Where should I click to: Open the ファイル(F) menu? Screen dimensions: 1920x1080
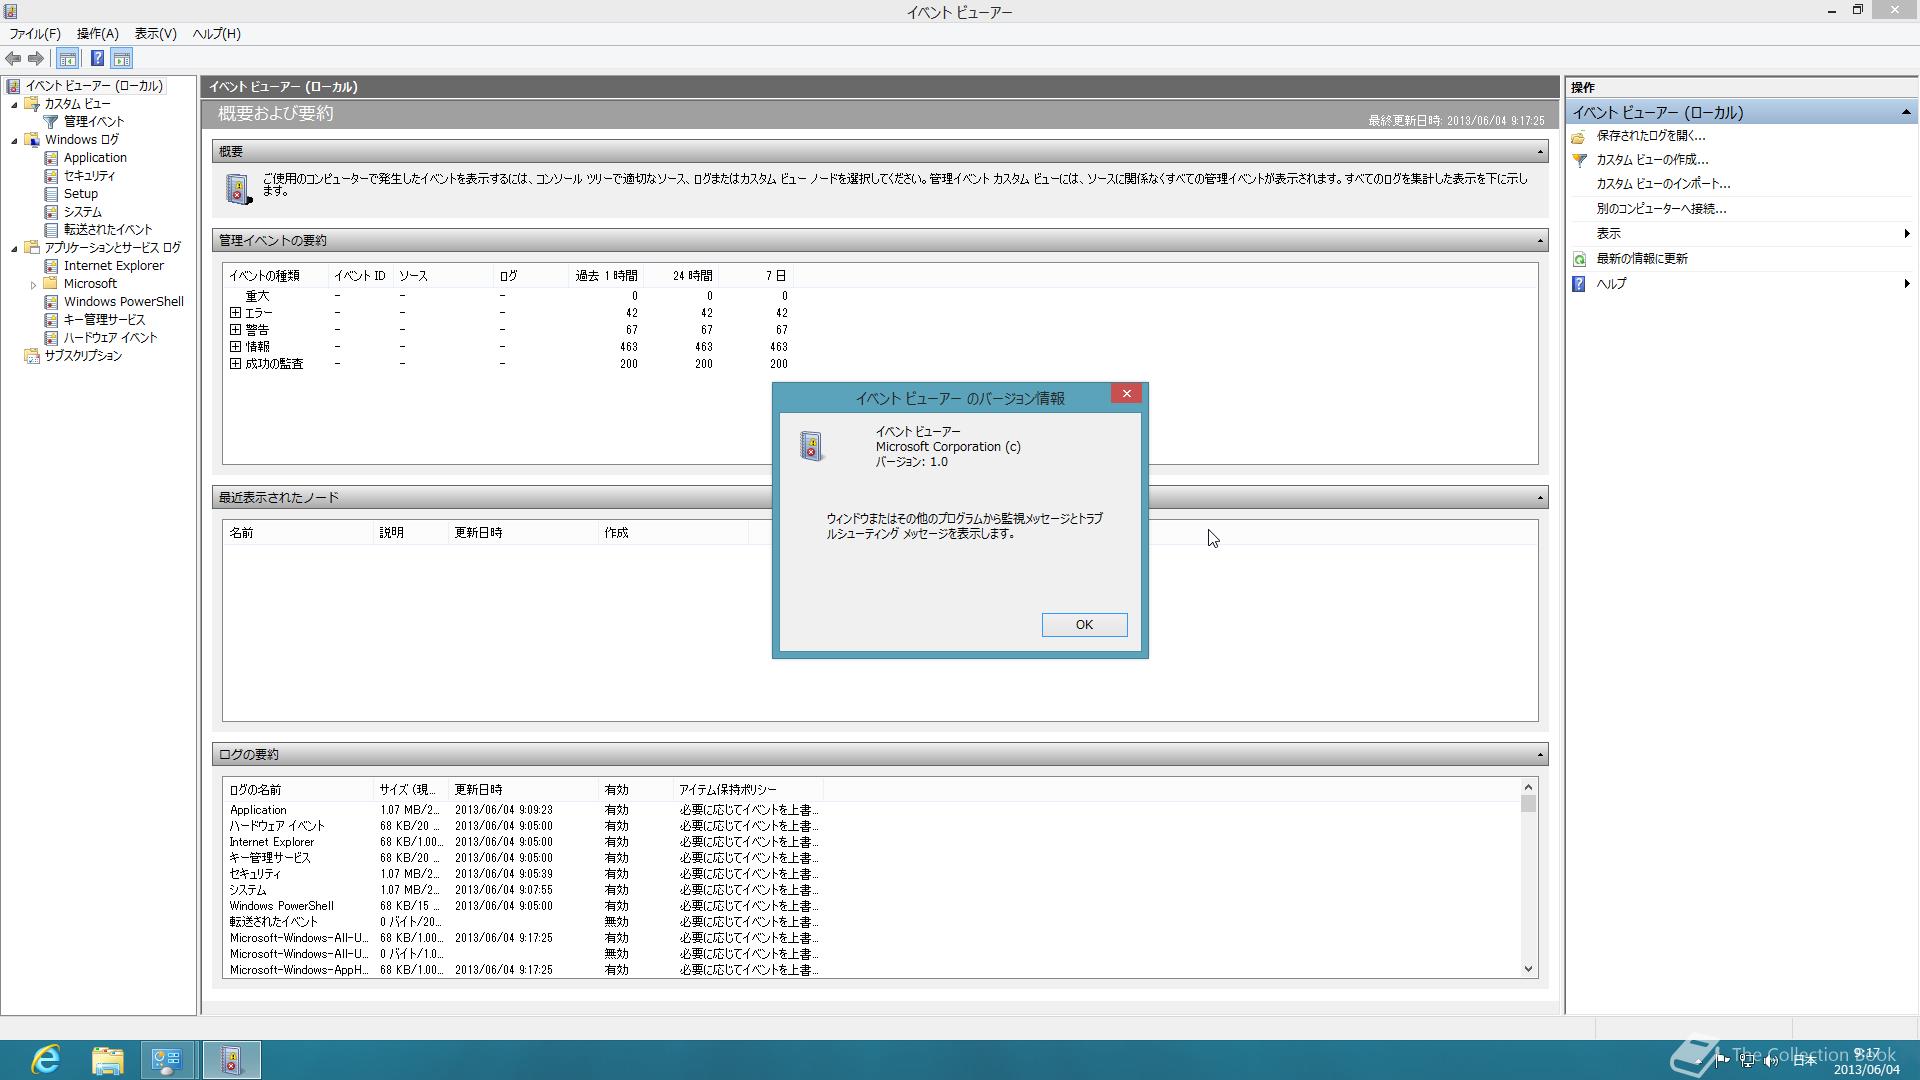pyautogui.click(x=35, y=34)
